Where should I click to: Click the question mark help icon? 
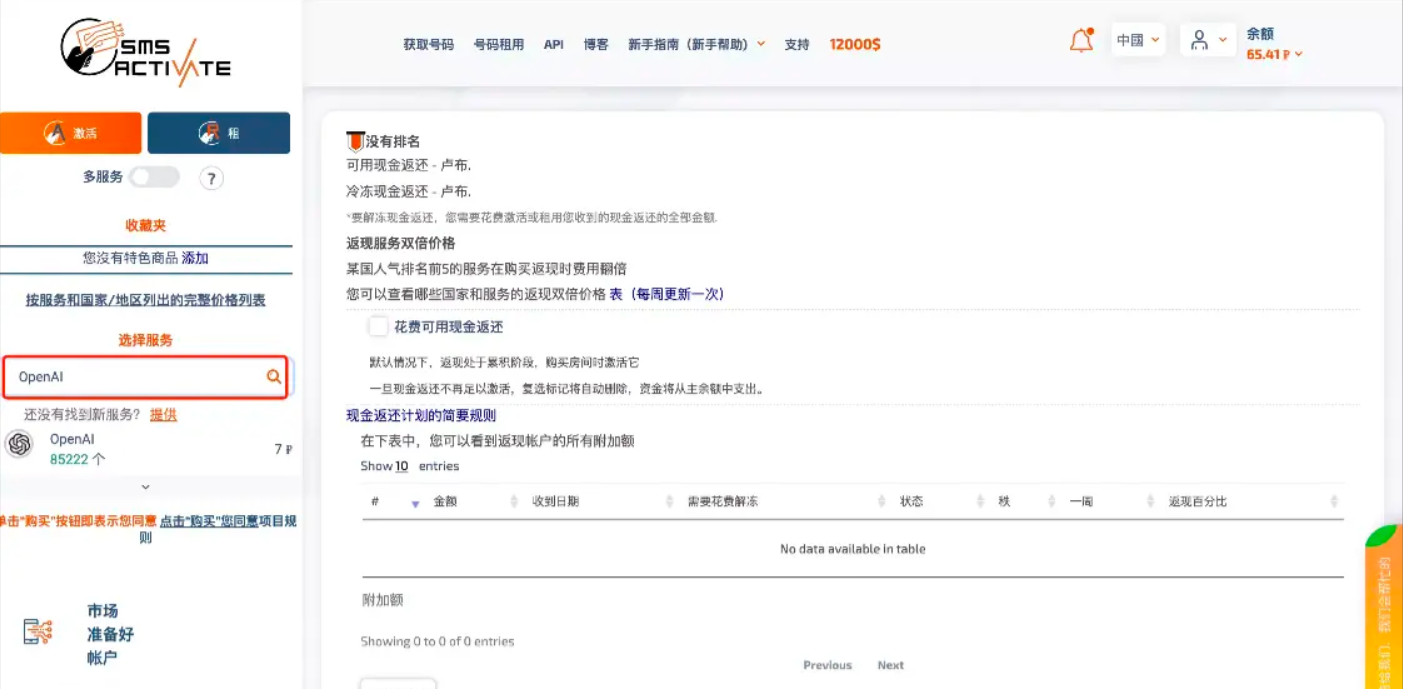coord(211,178)
